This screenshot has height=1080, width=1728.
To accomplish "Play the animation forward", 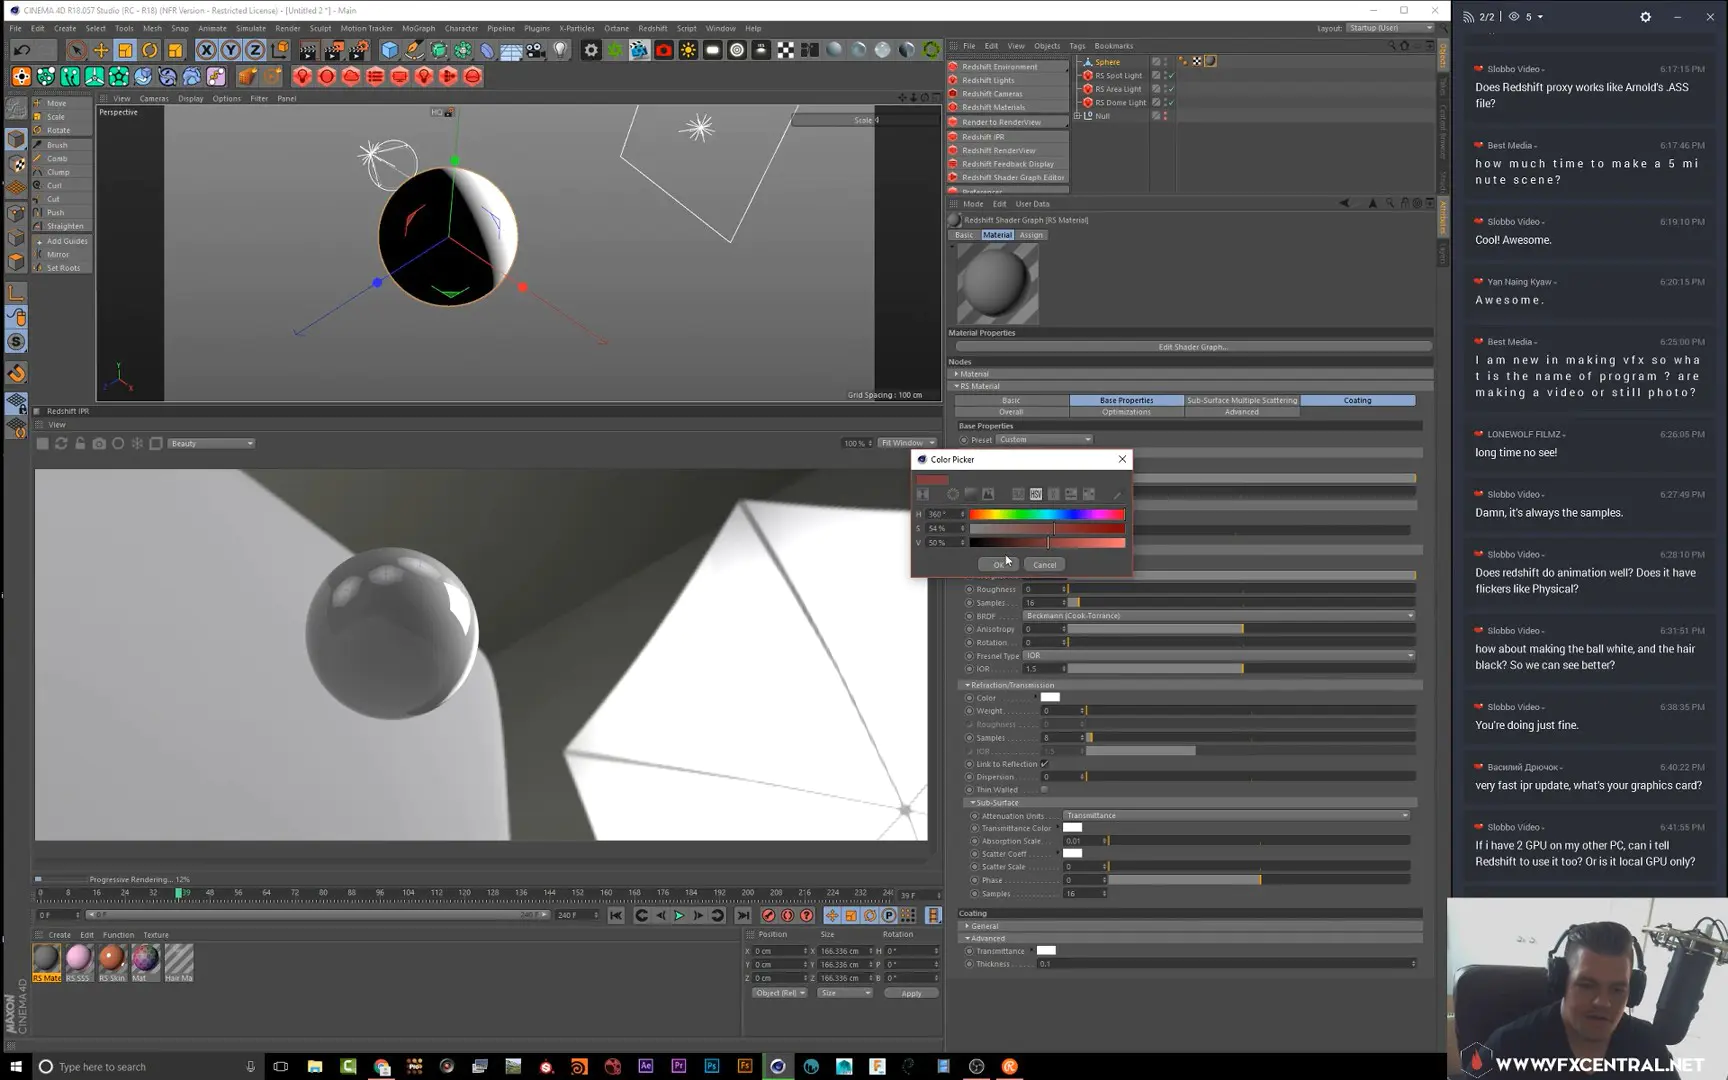I will pos(679,916).
